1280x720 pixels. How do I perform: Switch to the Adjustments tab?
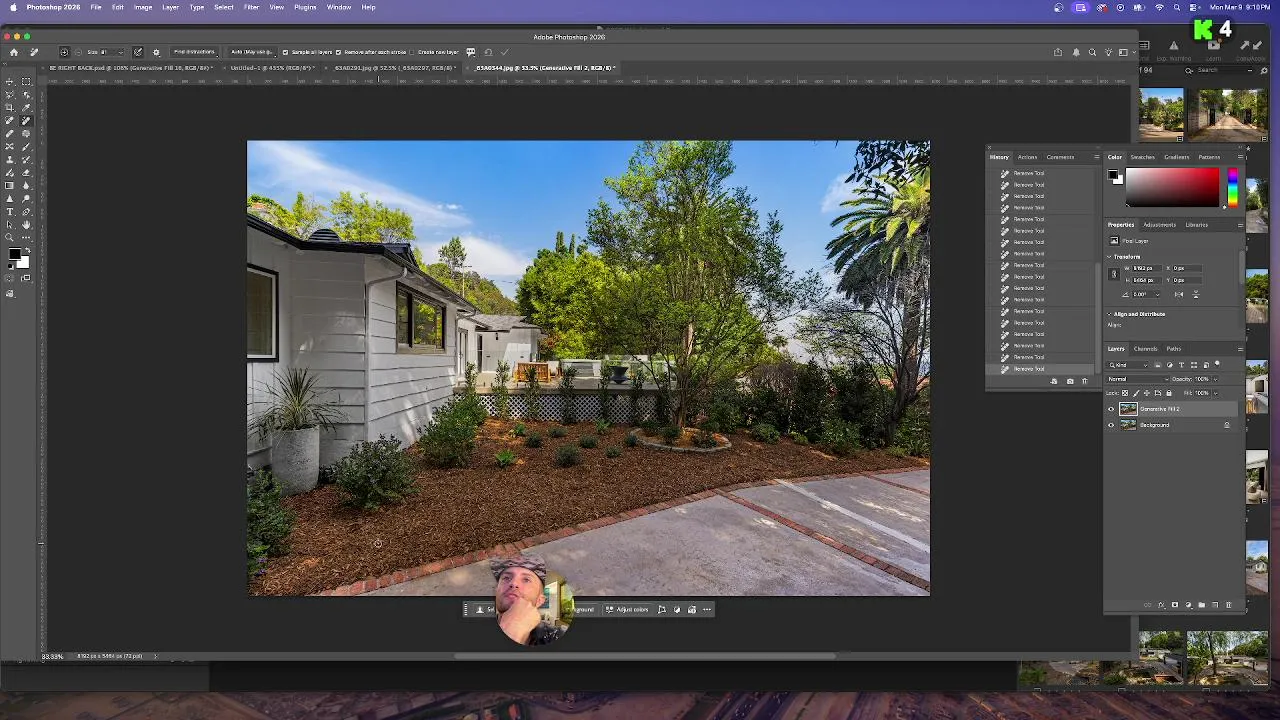(1159, 225)
